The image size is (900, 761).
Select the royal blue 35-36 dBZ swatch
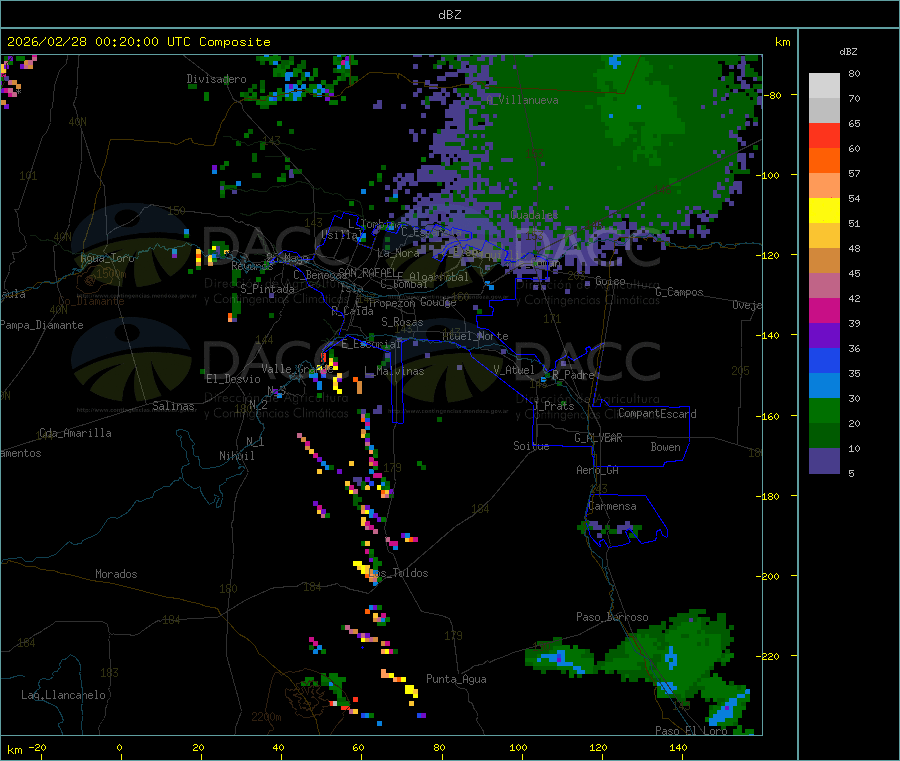(x=824, y=360)
